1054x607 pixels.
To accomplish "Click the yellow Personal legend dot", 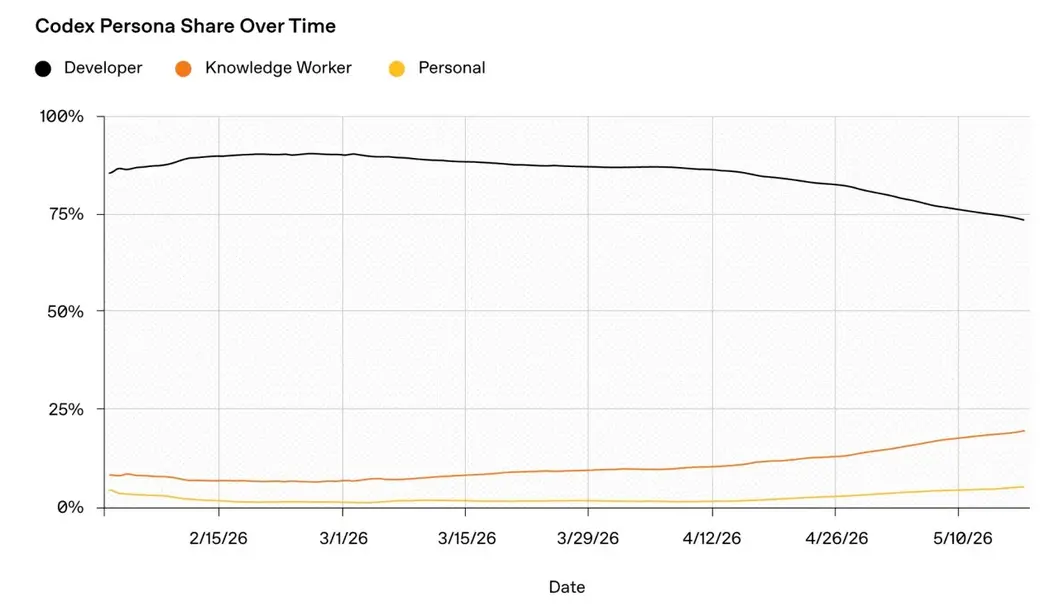I will (x=397, y=69).
